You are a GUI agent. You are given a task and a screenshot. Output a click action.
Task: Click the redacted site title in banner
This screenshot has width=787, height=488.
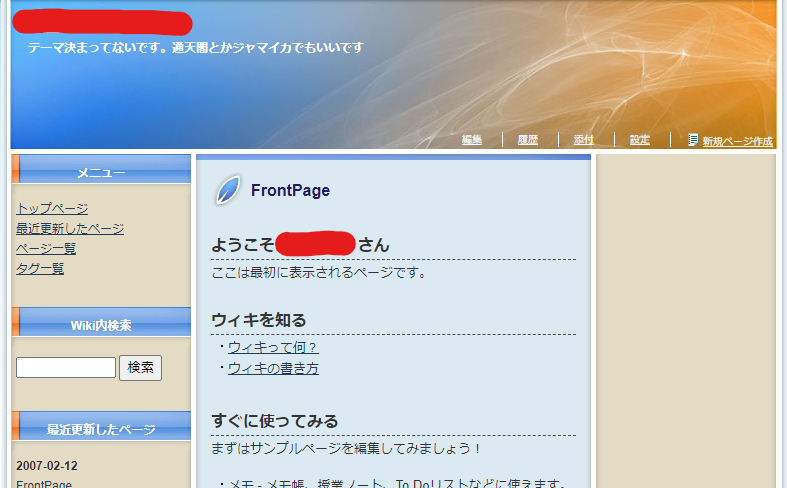click(102, 23)
